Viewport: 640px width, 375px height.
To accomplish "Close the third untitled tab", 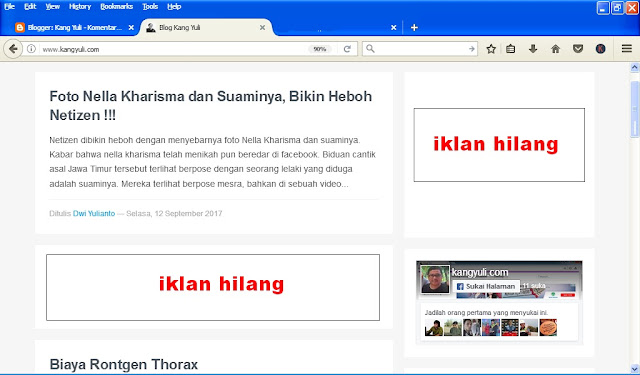I will [x=393, y=27].
